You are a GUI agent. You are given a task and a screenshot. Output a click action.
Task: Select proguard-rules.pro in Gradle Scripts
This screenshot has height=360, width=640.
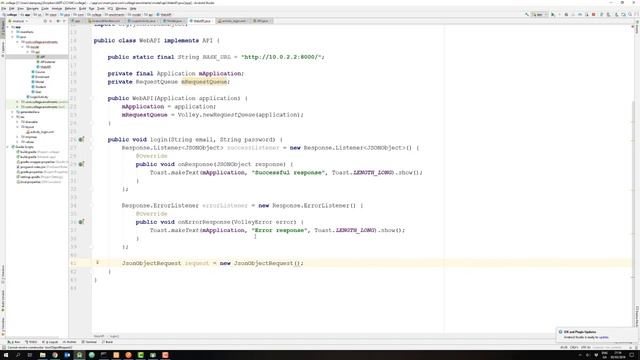(42, 167)
